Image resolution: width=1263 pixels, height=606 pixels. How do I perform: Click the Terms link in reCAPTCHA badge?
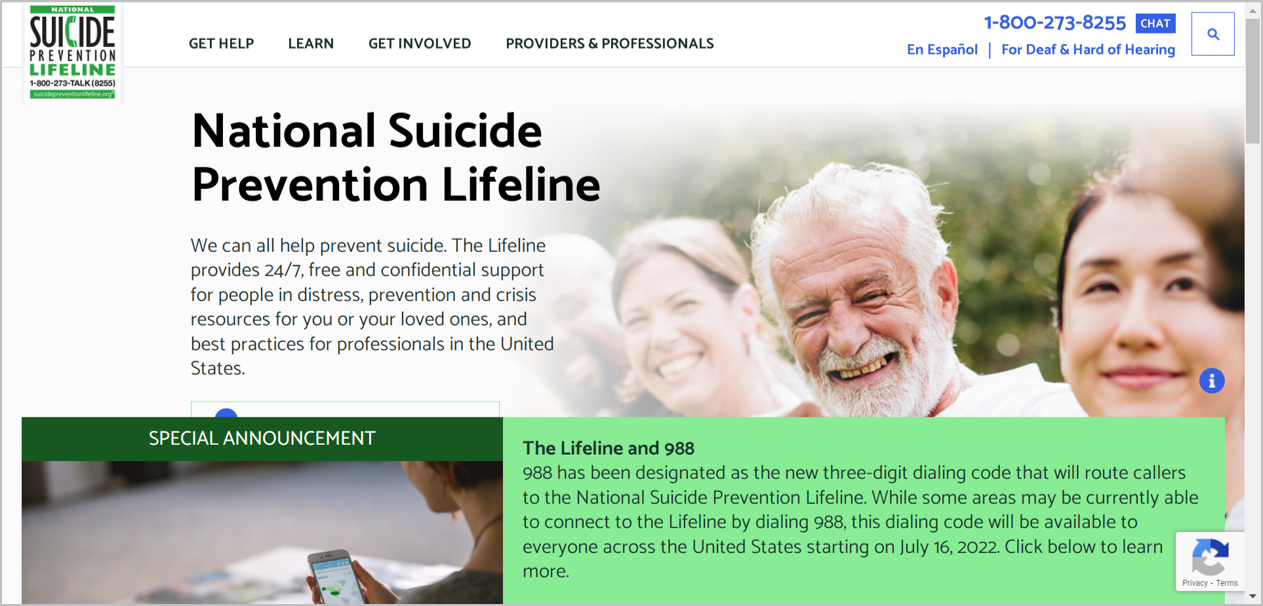pyautogui.click(x=1227, y=583)
